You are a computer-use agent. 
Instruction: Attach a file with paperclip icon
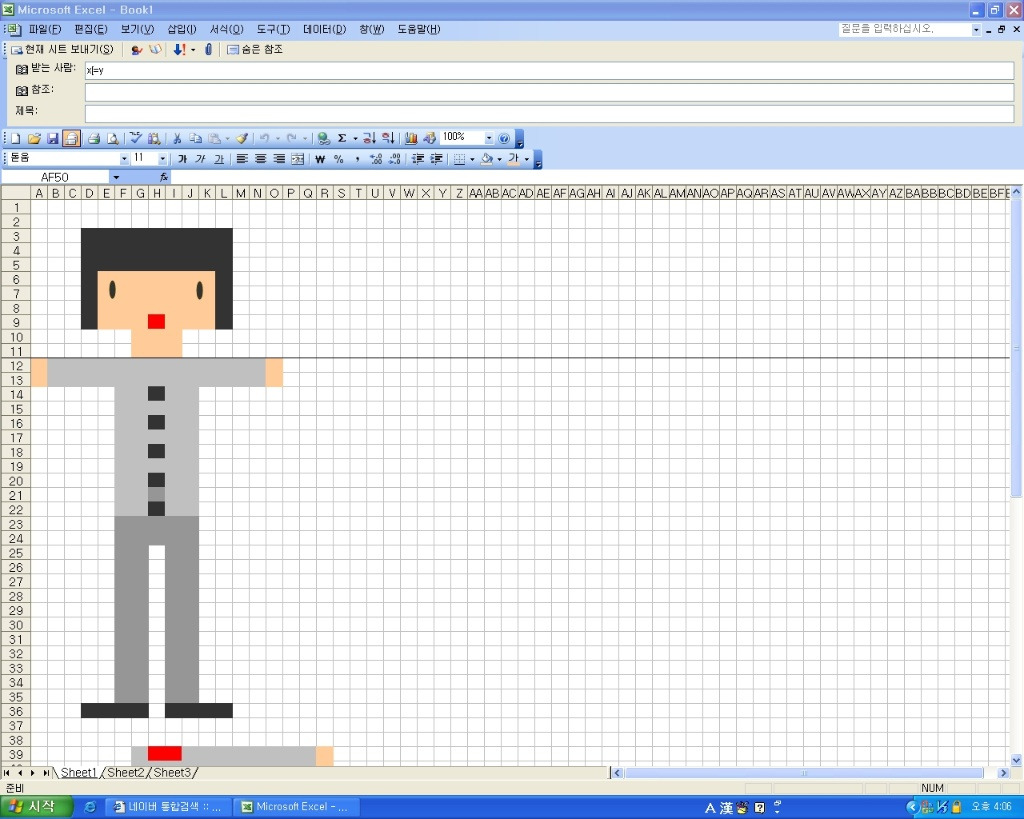(x=208, y=49)
